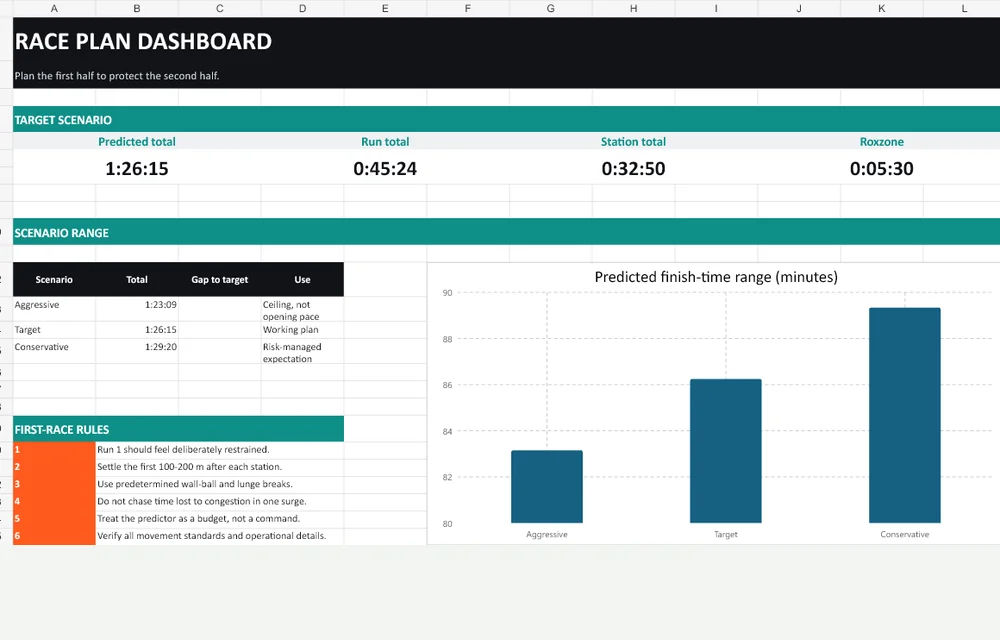Select orange rule number 3 cell
Viewport: 1000px width, 640px height.
point(54,484)
